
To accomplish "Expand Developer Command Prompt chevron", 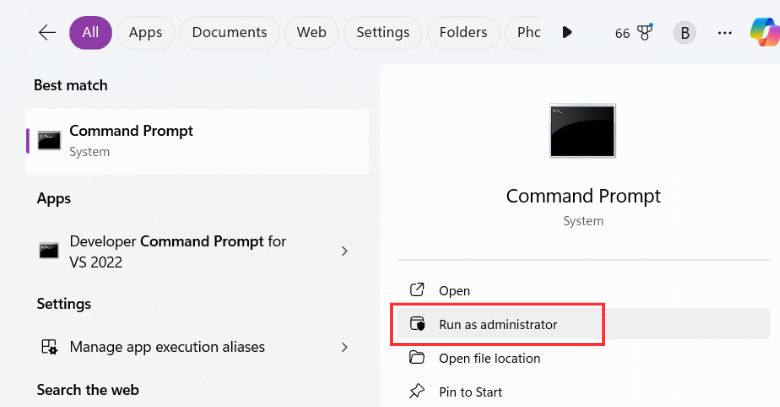I will click(344, 251).
